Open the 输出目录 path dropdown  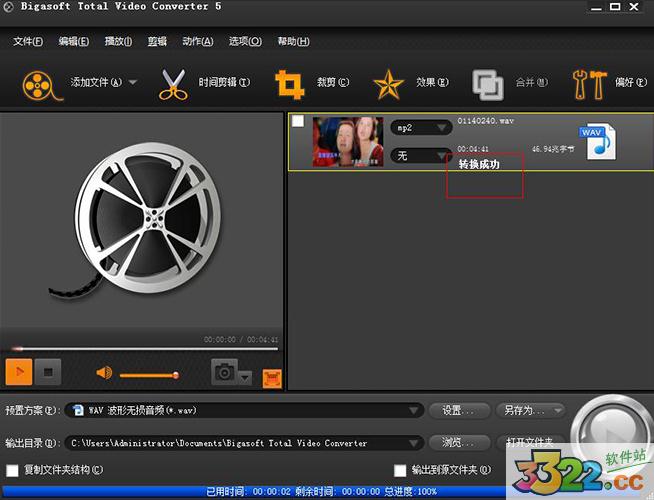point(244,443)
